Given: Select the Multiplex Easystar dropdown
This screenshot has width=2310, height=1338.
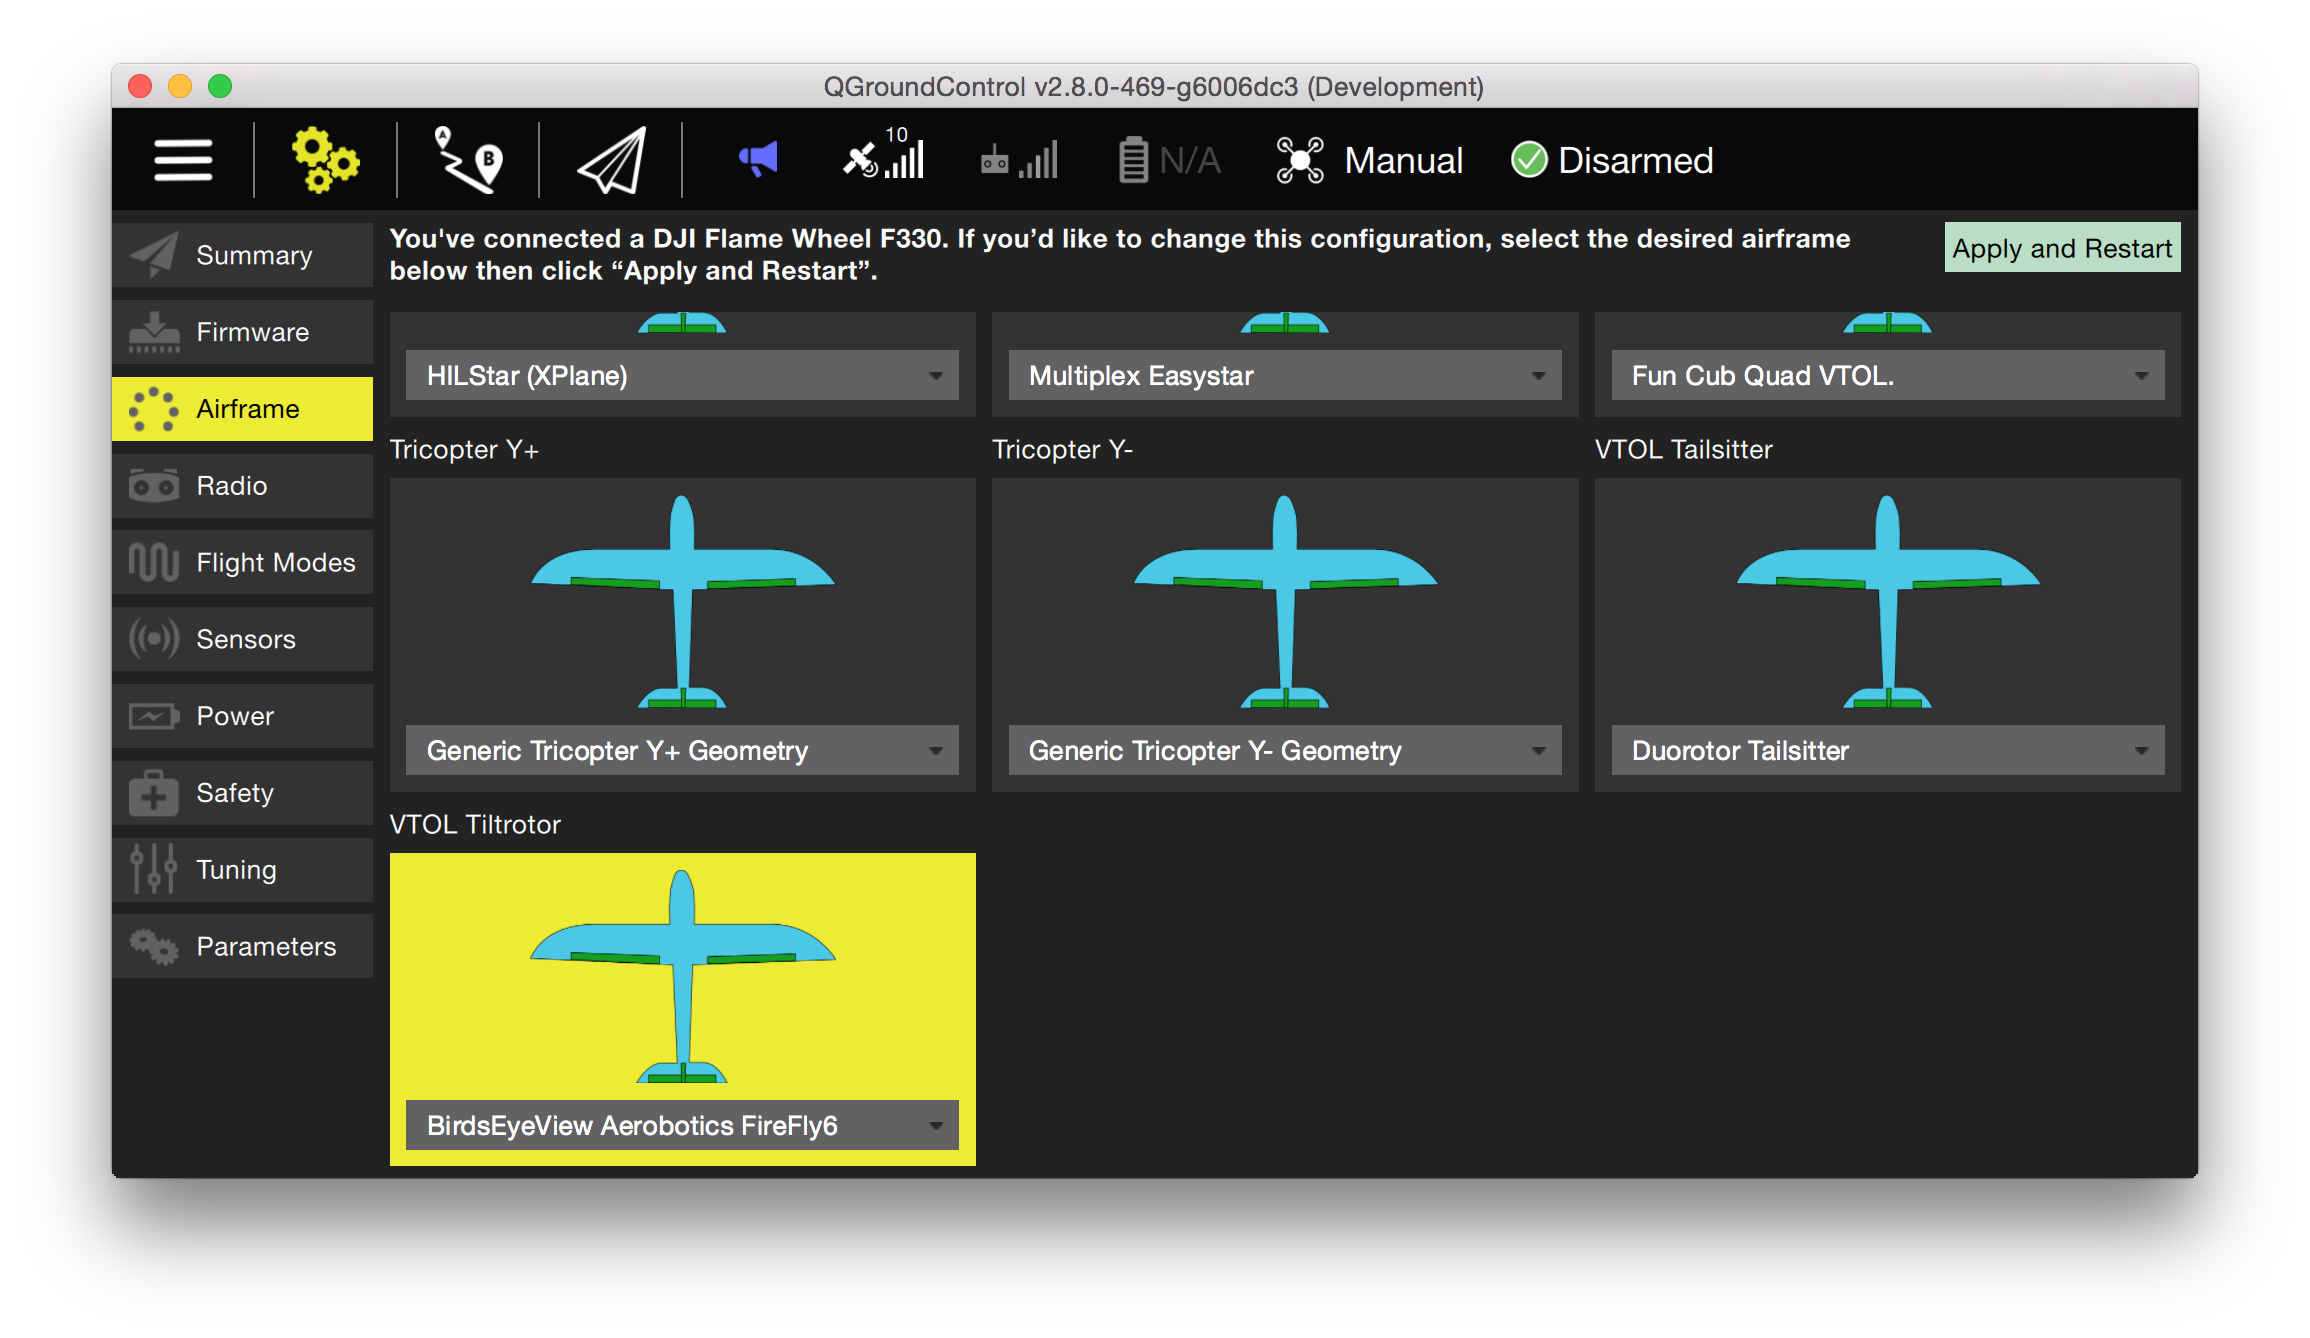Looking at the screenshot, I should pos(1282,374).
